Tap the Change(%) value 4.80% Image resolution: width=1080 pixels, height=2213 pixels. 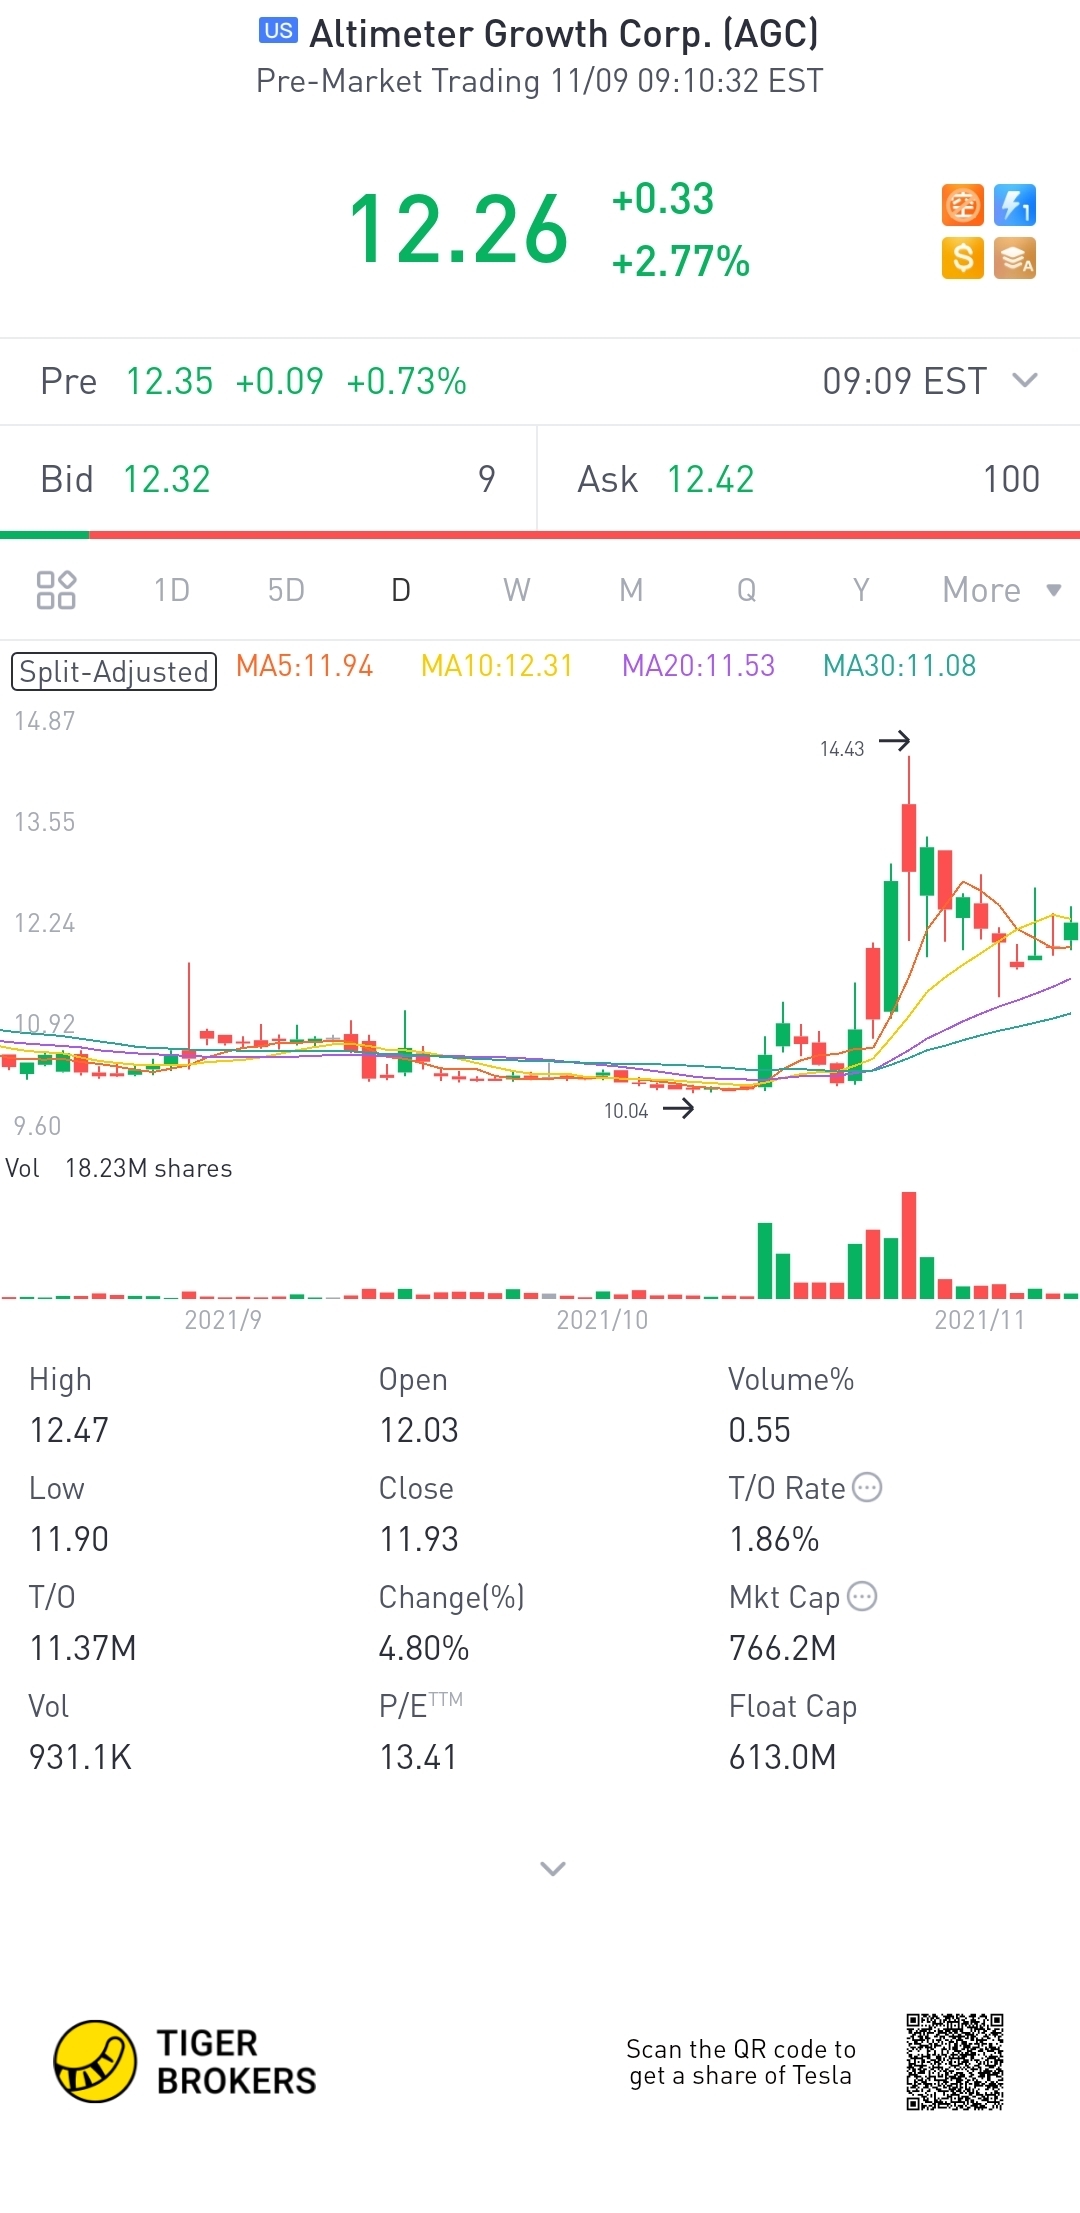(424, 1648)
